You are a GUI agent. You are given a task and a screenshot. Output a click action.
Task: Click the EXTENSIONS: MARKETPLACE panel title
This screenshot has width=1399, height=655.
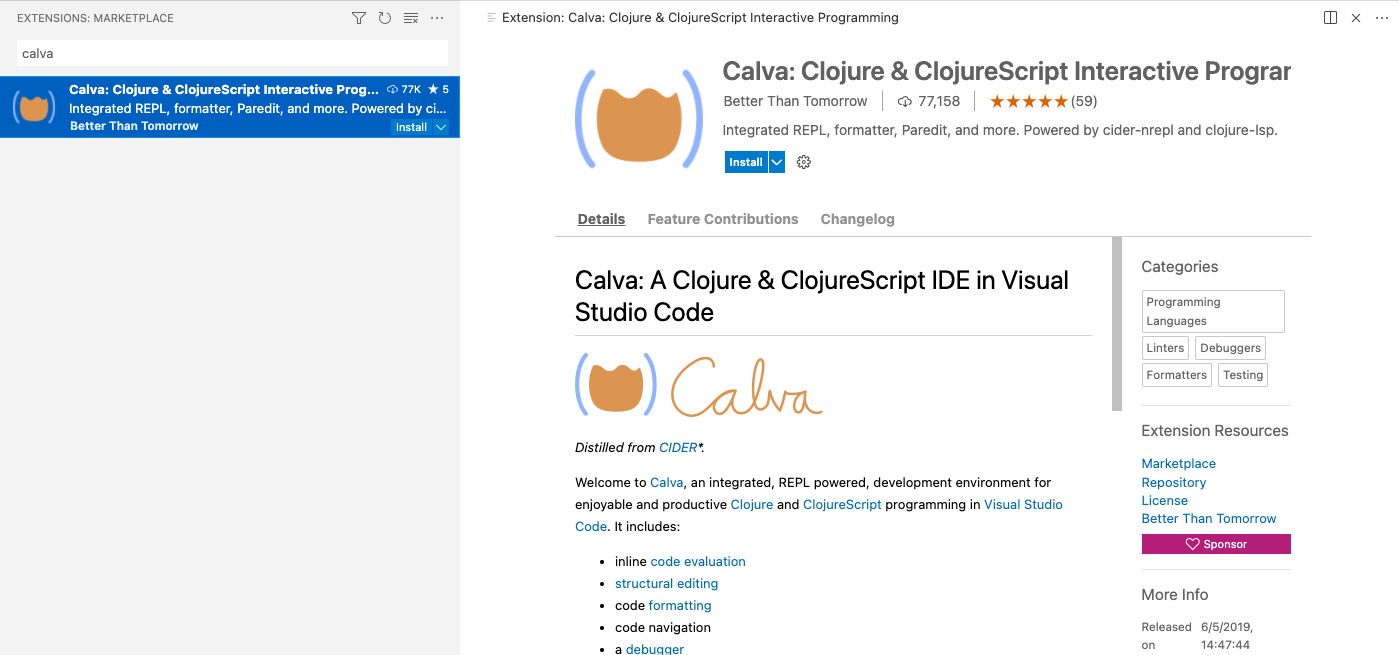point(95,18)
